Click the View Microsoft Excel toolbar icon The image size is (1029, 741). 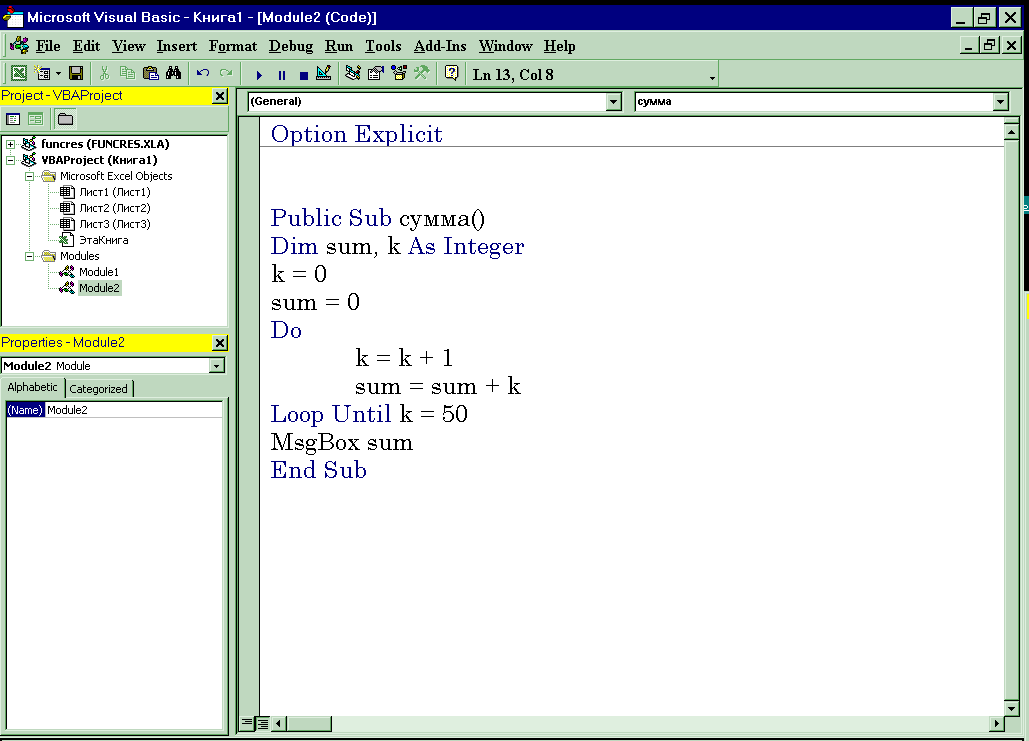coord(19,74)
